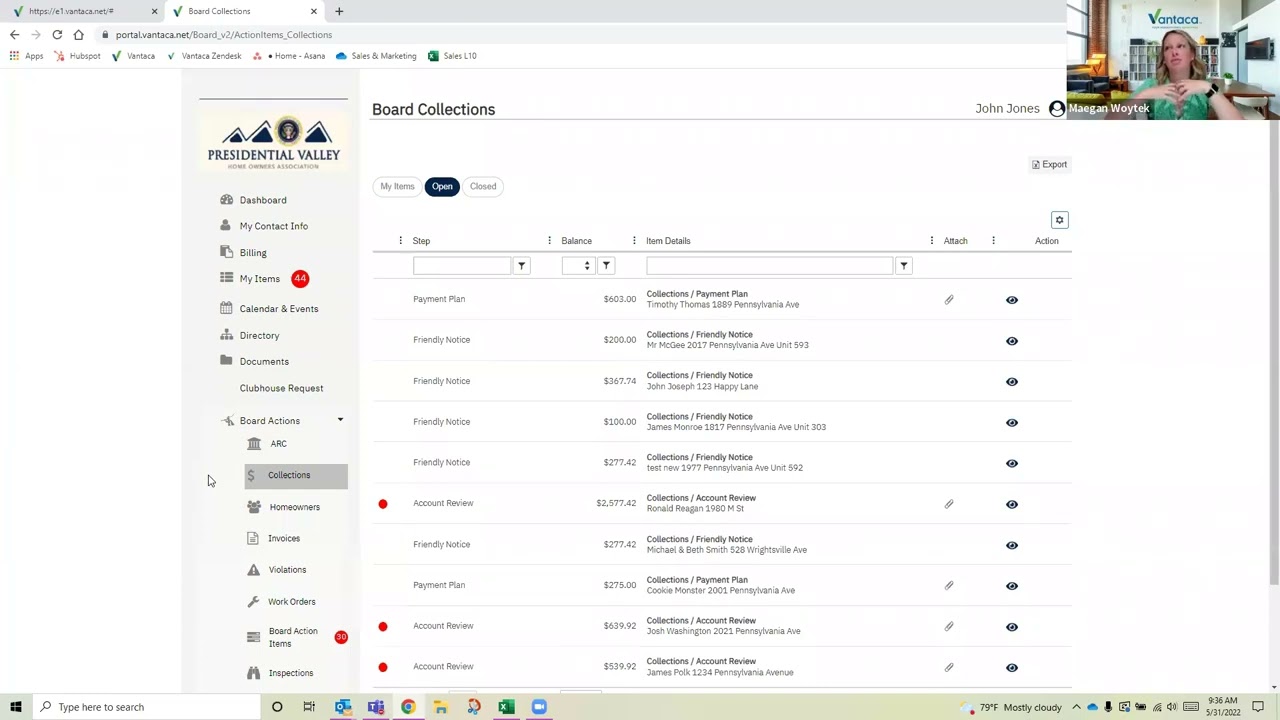Open Chrome from the taskbar

tap(408, 707)
